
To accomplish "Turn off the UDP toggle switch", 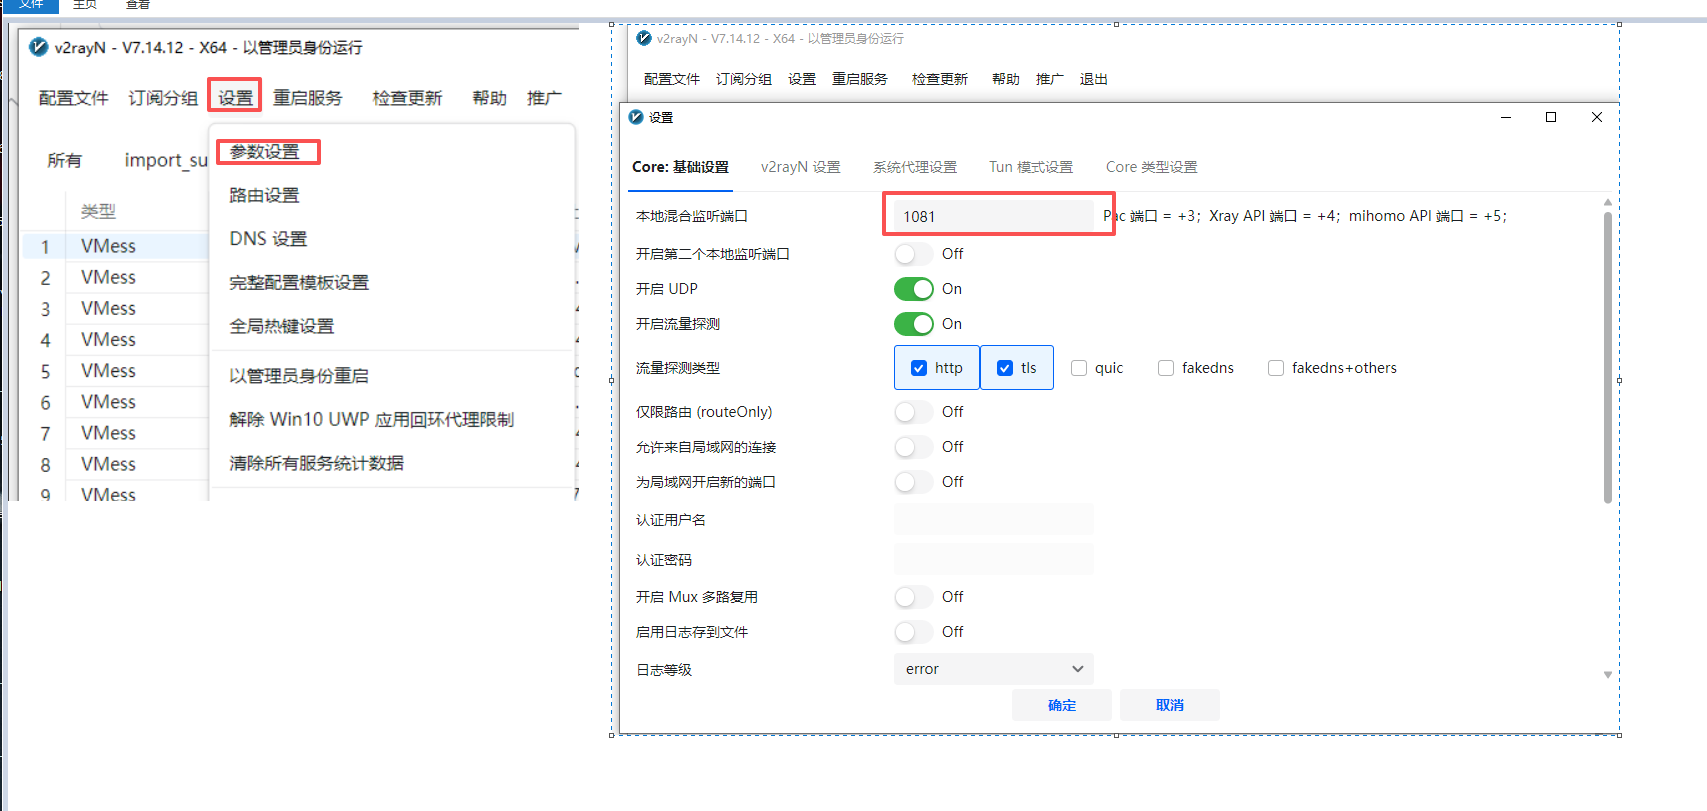I will pos(913,289).
